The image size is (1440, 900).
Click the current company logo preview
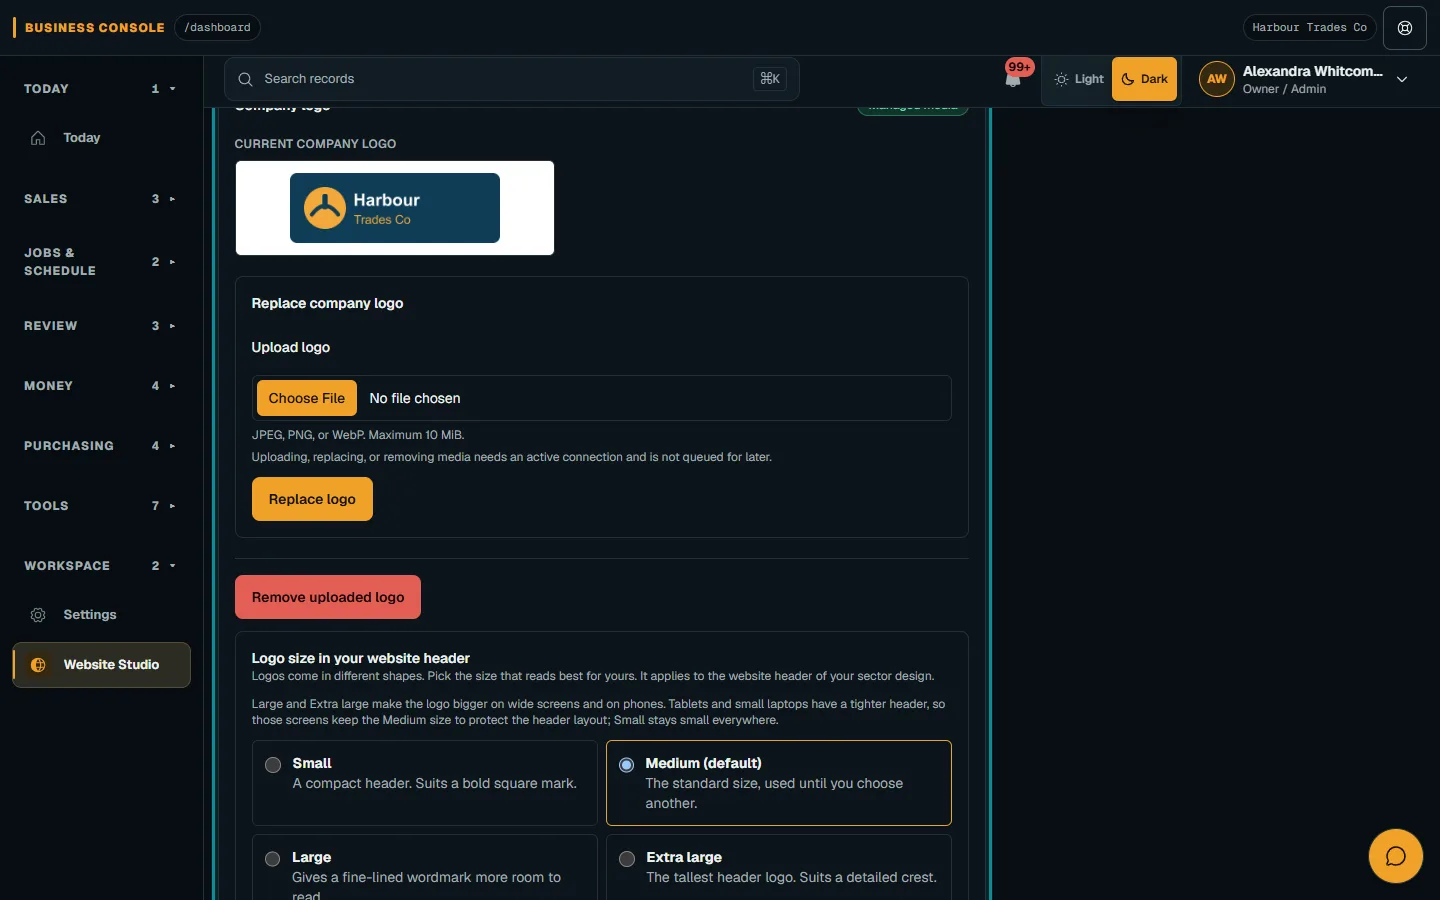coord(395,208)
